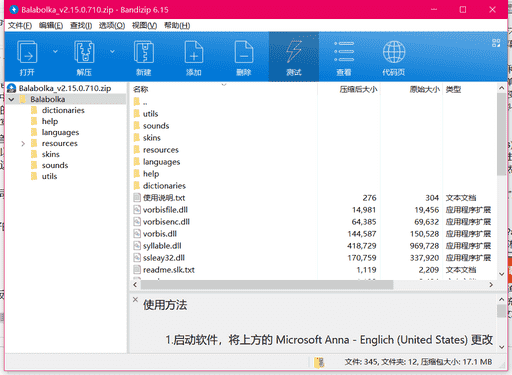Click the Extract (解压) toolbar icon
Image resolution: width=512 pixels, height=375 pixels.
[84, 52]
